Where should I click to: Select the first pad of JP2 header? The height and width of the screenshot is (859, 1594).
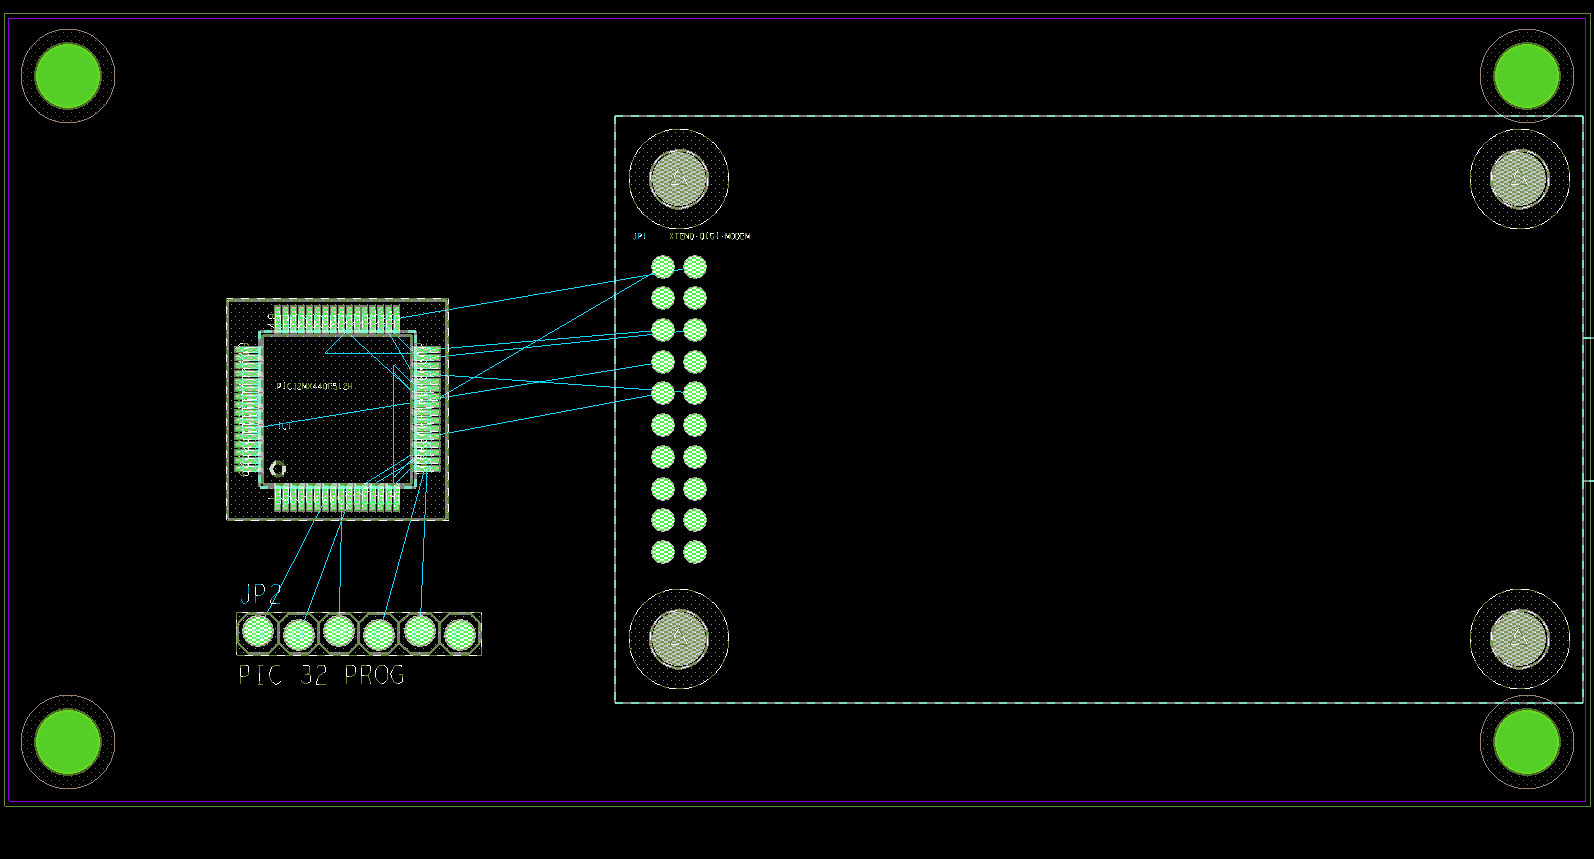point(258,631)
